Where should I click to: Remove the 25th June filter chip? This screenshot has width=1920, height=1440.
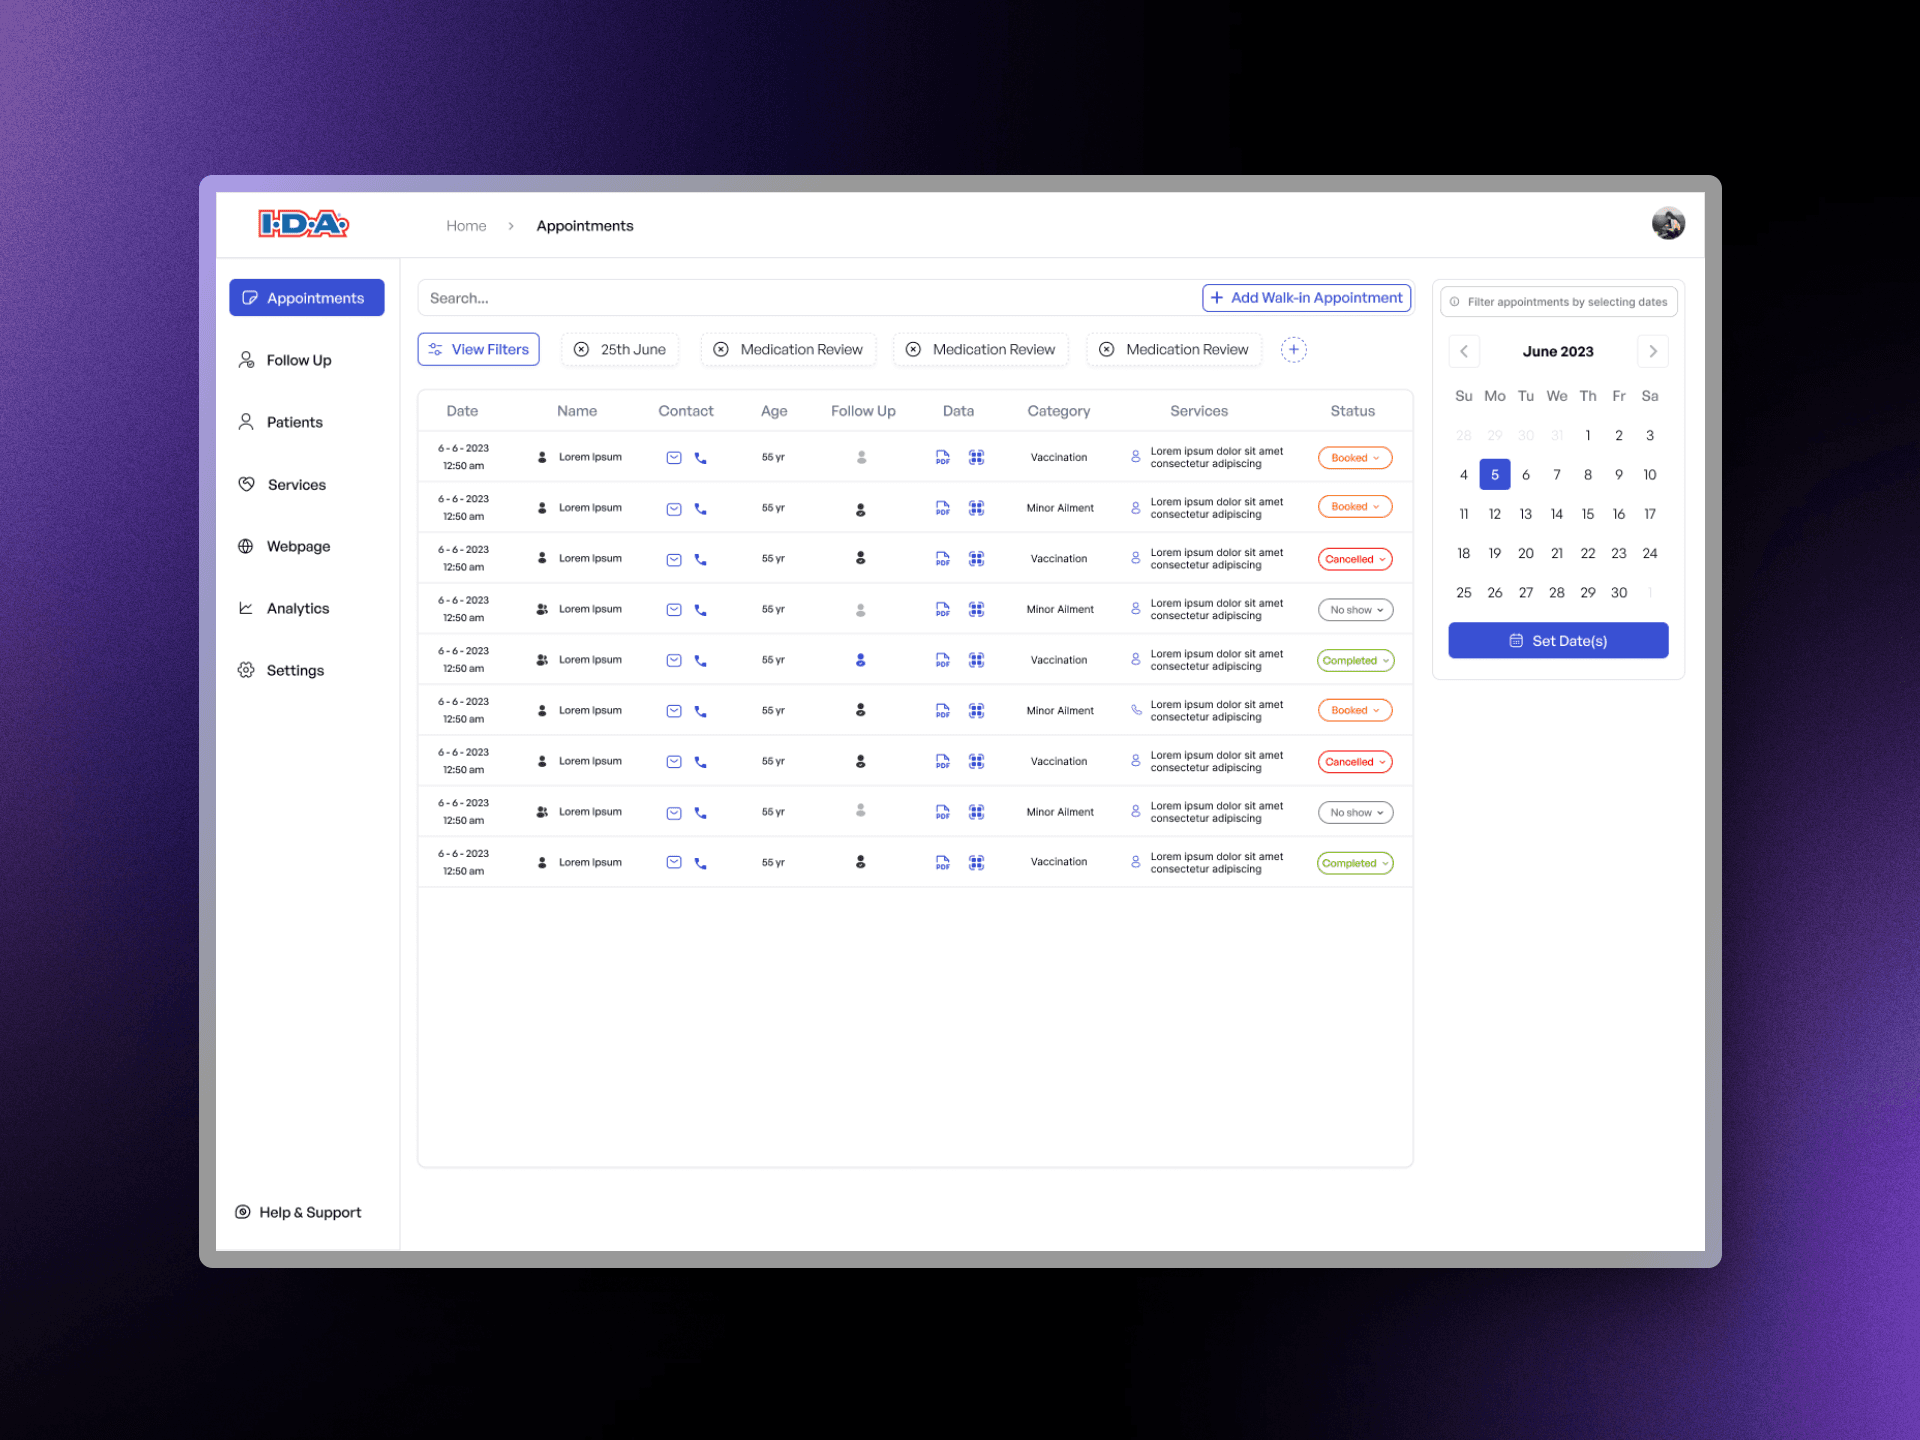(x=581, y=350)
